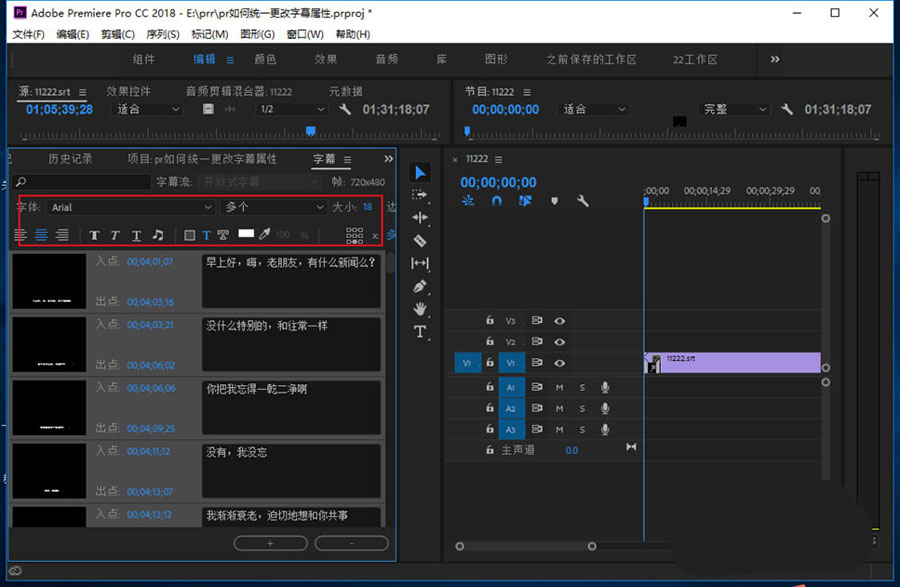Apply underline formatting to the caption text
The width and height of the screenshot is (900, 587).
(x=135, y=234)
